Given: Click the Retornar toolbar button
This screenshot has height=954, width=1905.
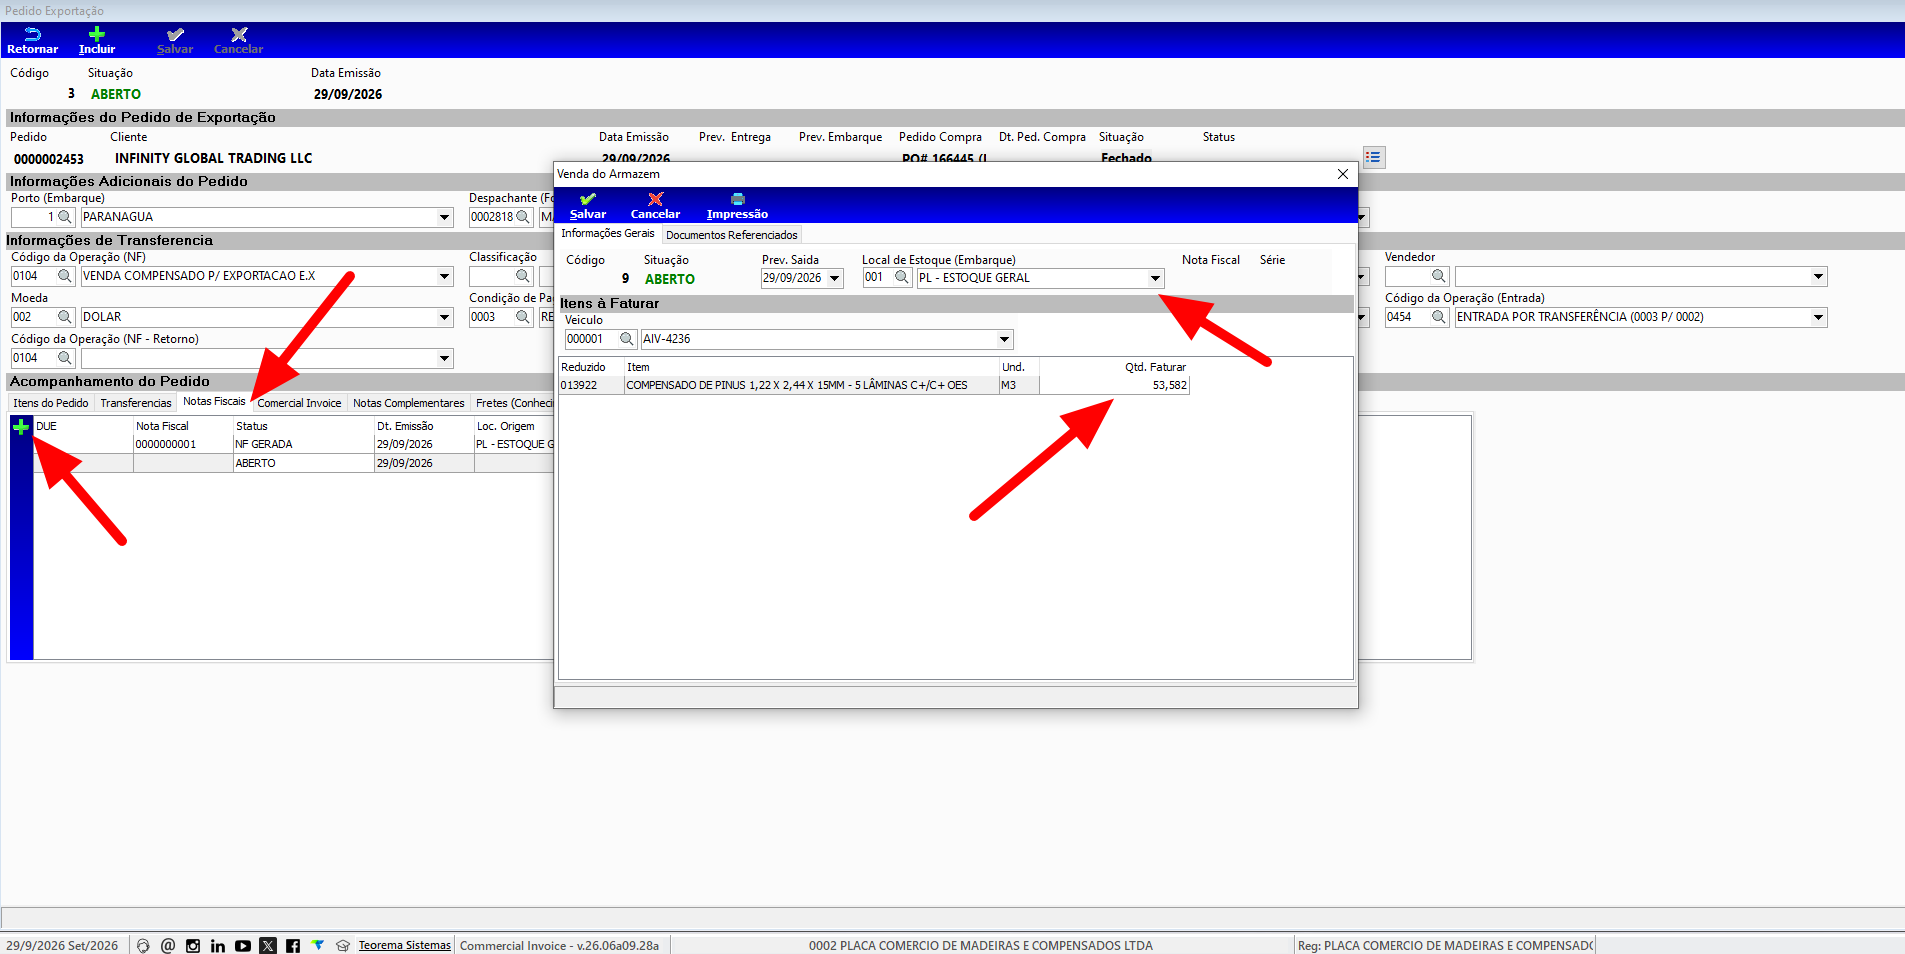Looking at the screenshot, I should pos(32,40).
